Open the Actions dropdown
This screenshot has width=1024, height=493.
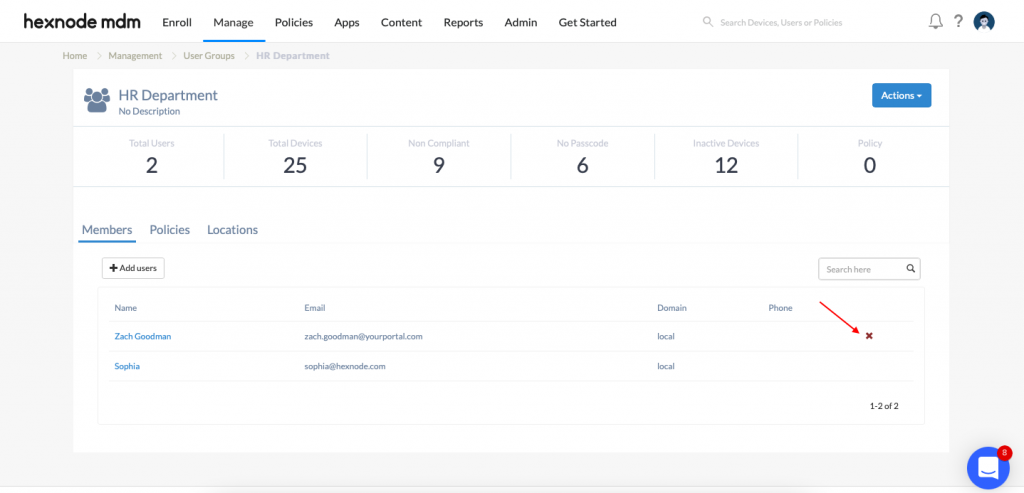point(901,95)
